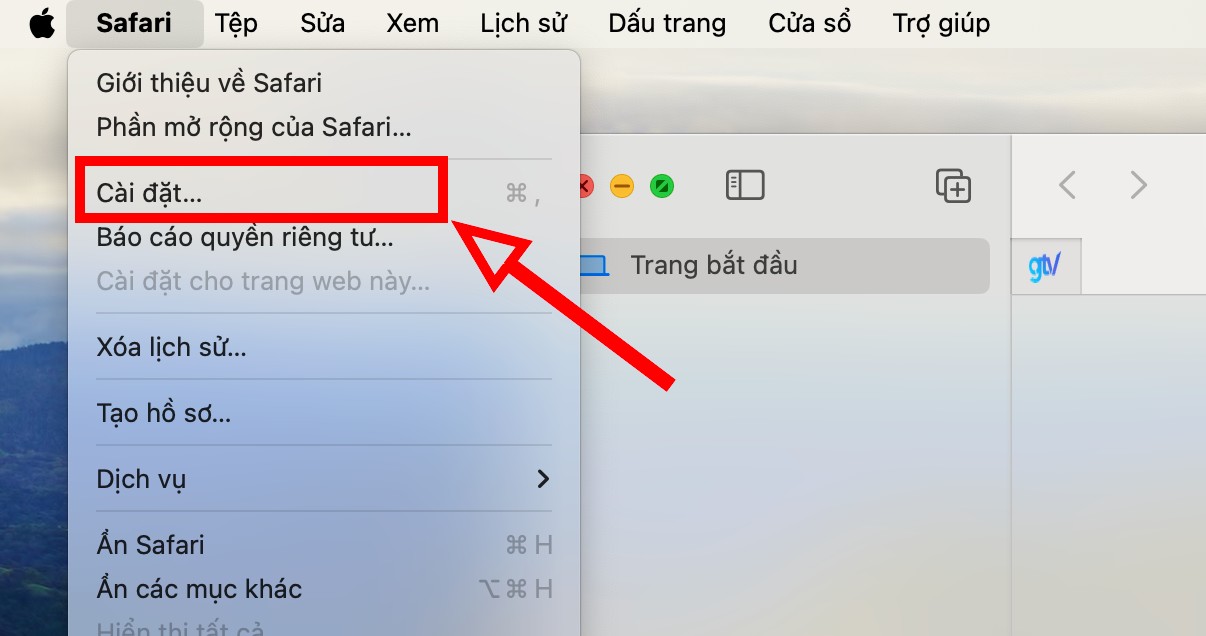Screen dimensions: 1206x636
Task: Go forward with the right chevron
Action: point(1138,185)
